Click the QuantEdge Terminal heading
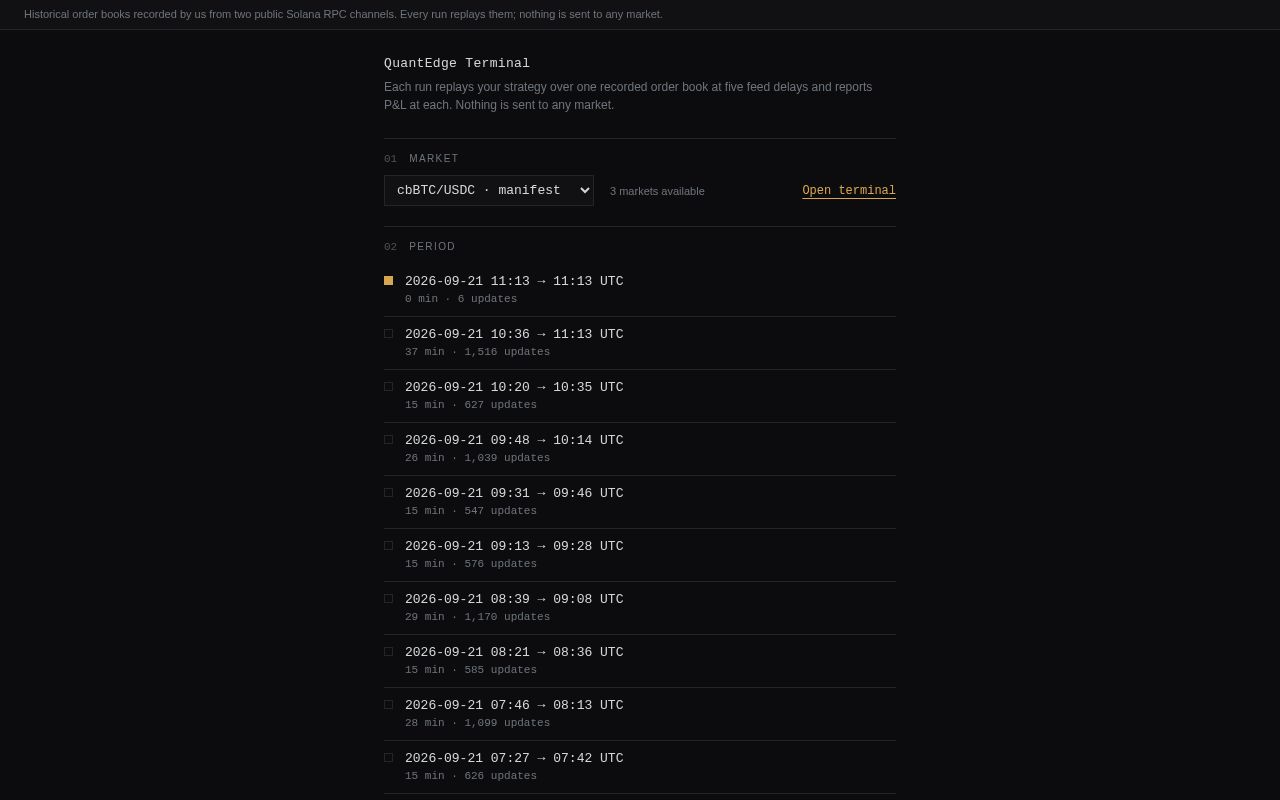1280x800 pixels. 457,64
